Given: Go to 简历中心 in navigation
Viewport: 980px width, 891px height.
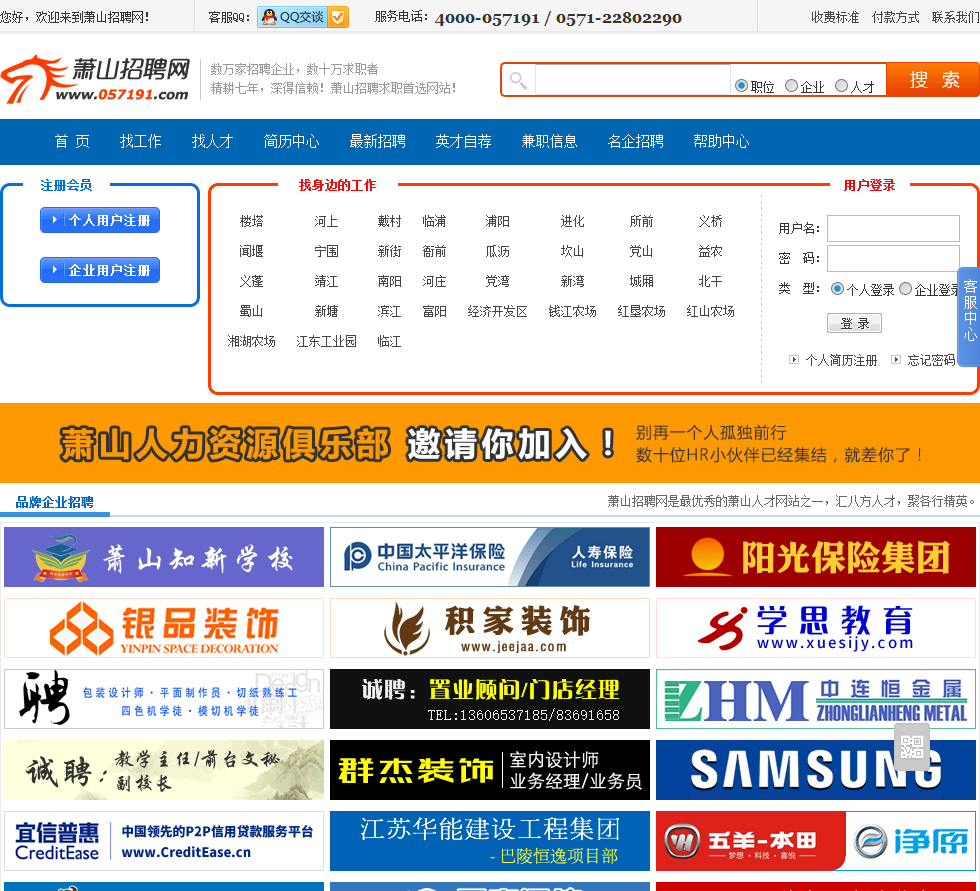Looking at the screenshot, I should coord(291,141).
